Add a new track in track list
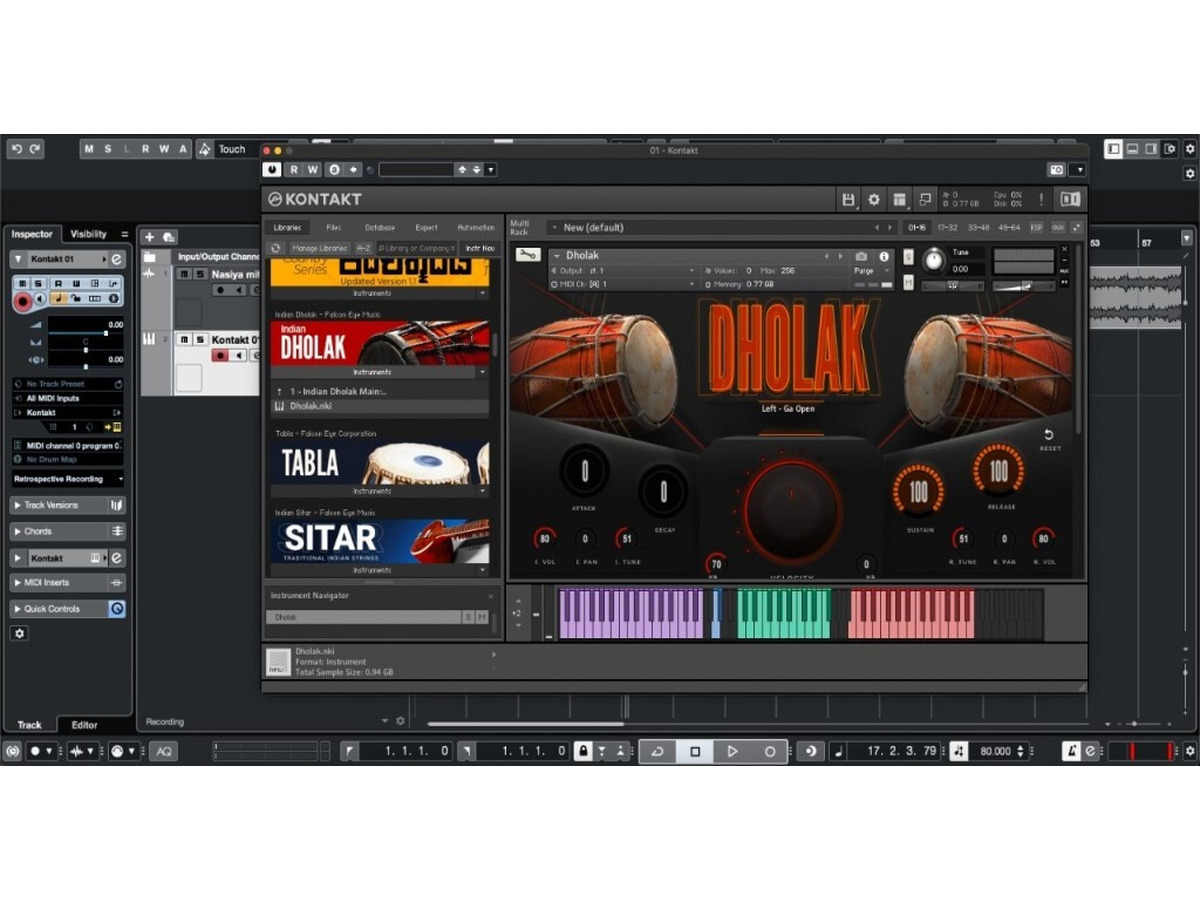The image size is (1200, 900). click(149, 237)
